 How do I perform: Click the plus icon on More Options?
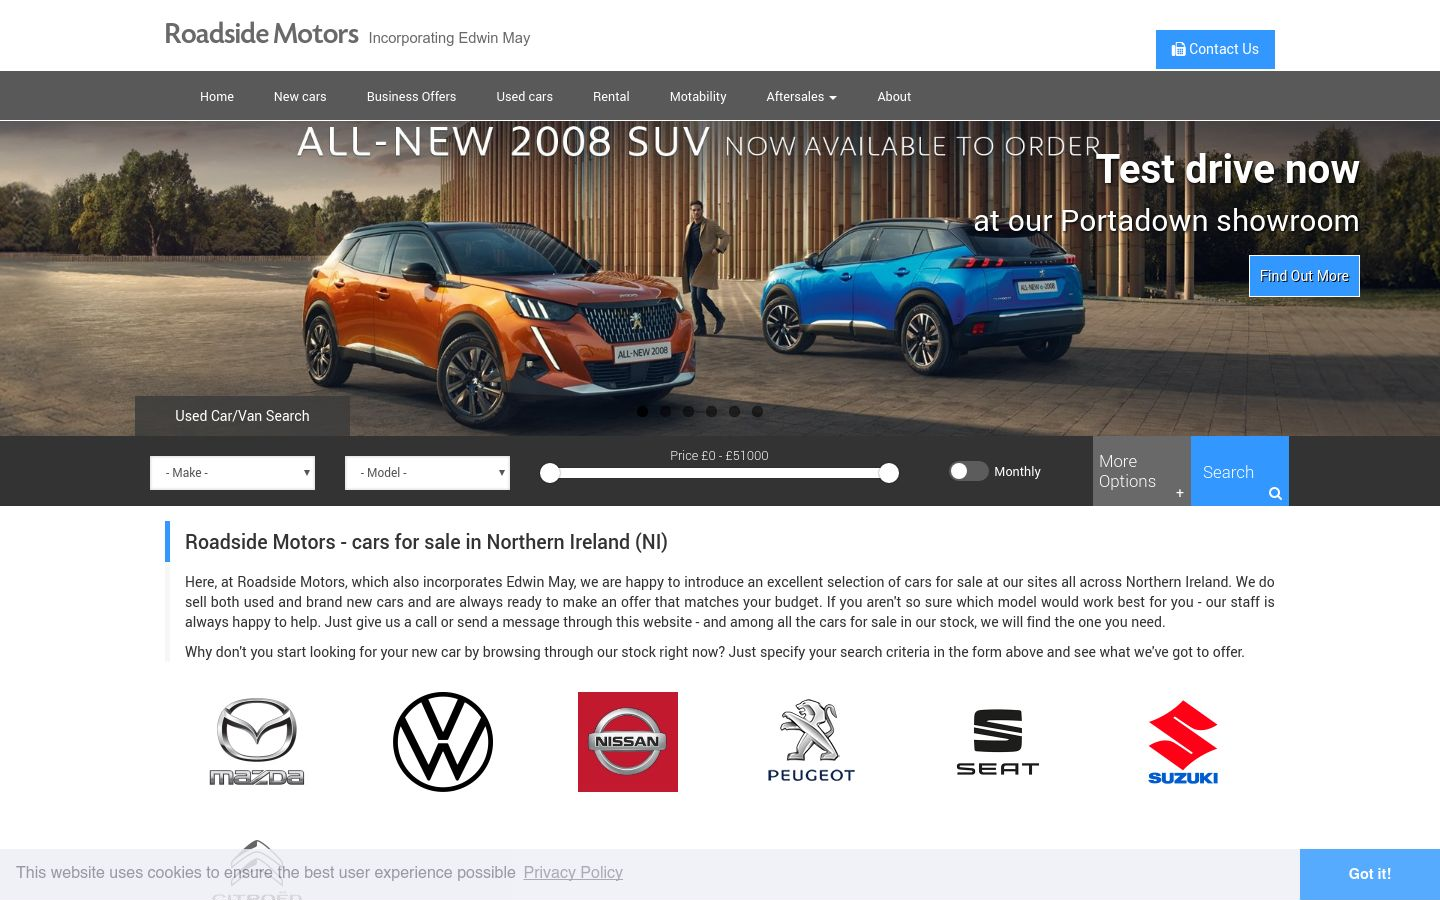pyautogui.click(x=1180, y=493)
